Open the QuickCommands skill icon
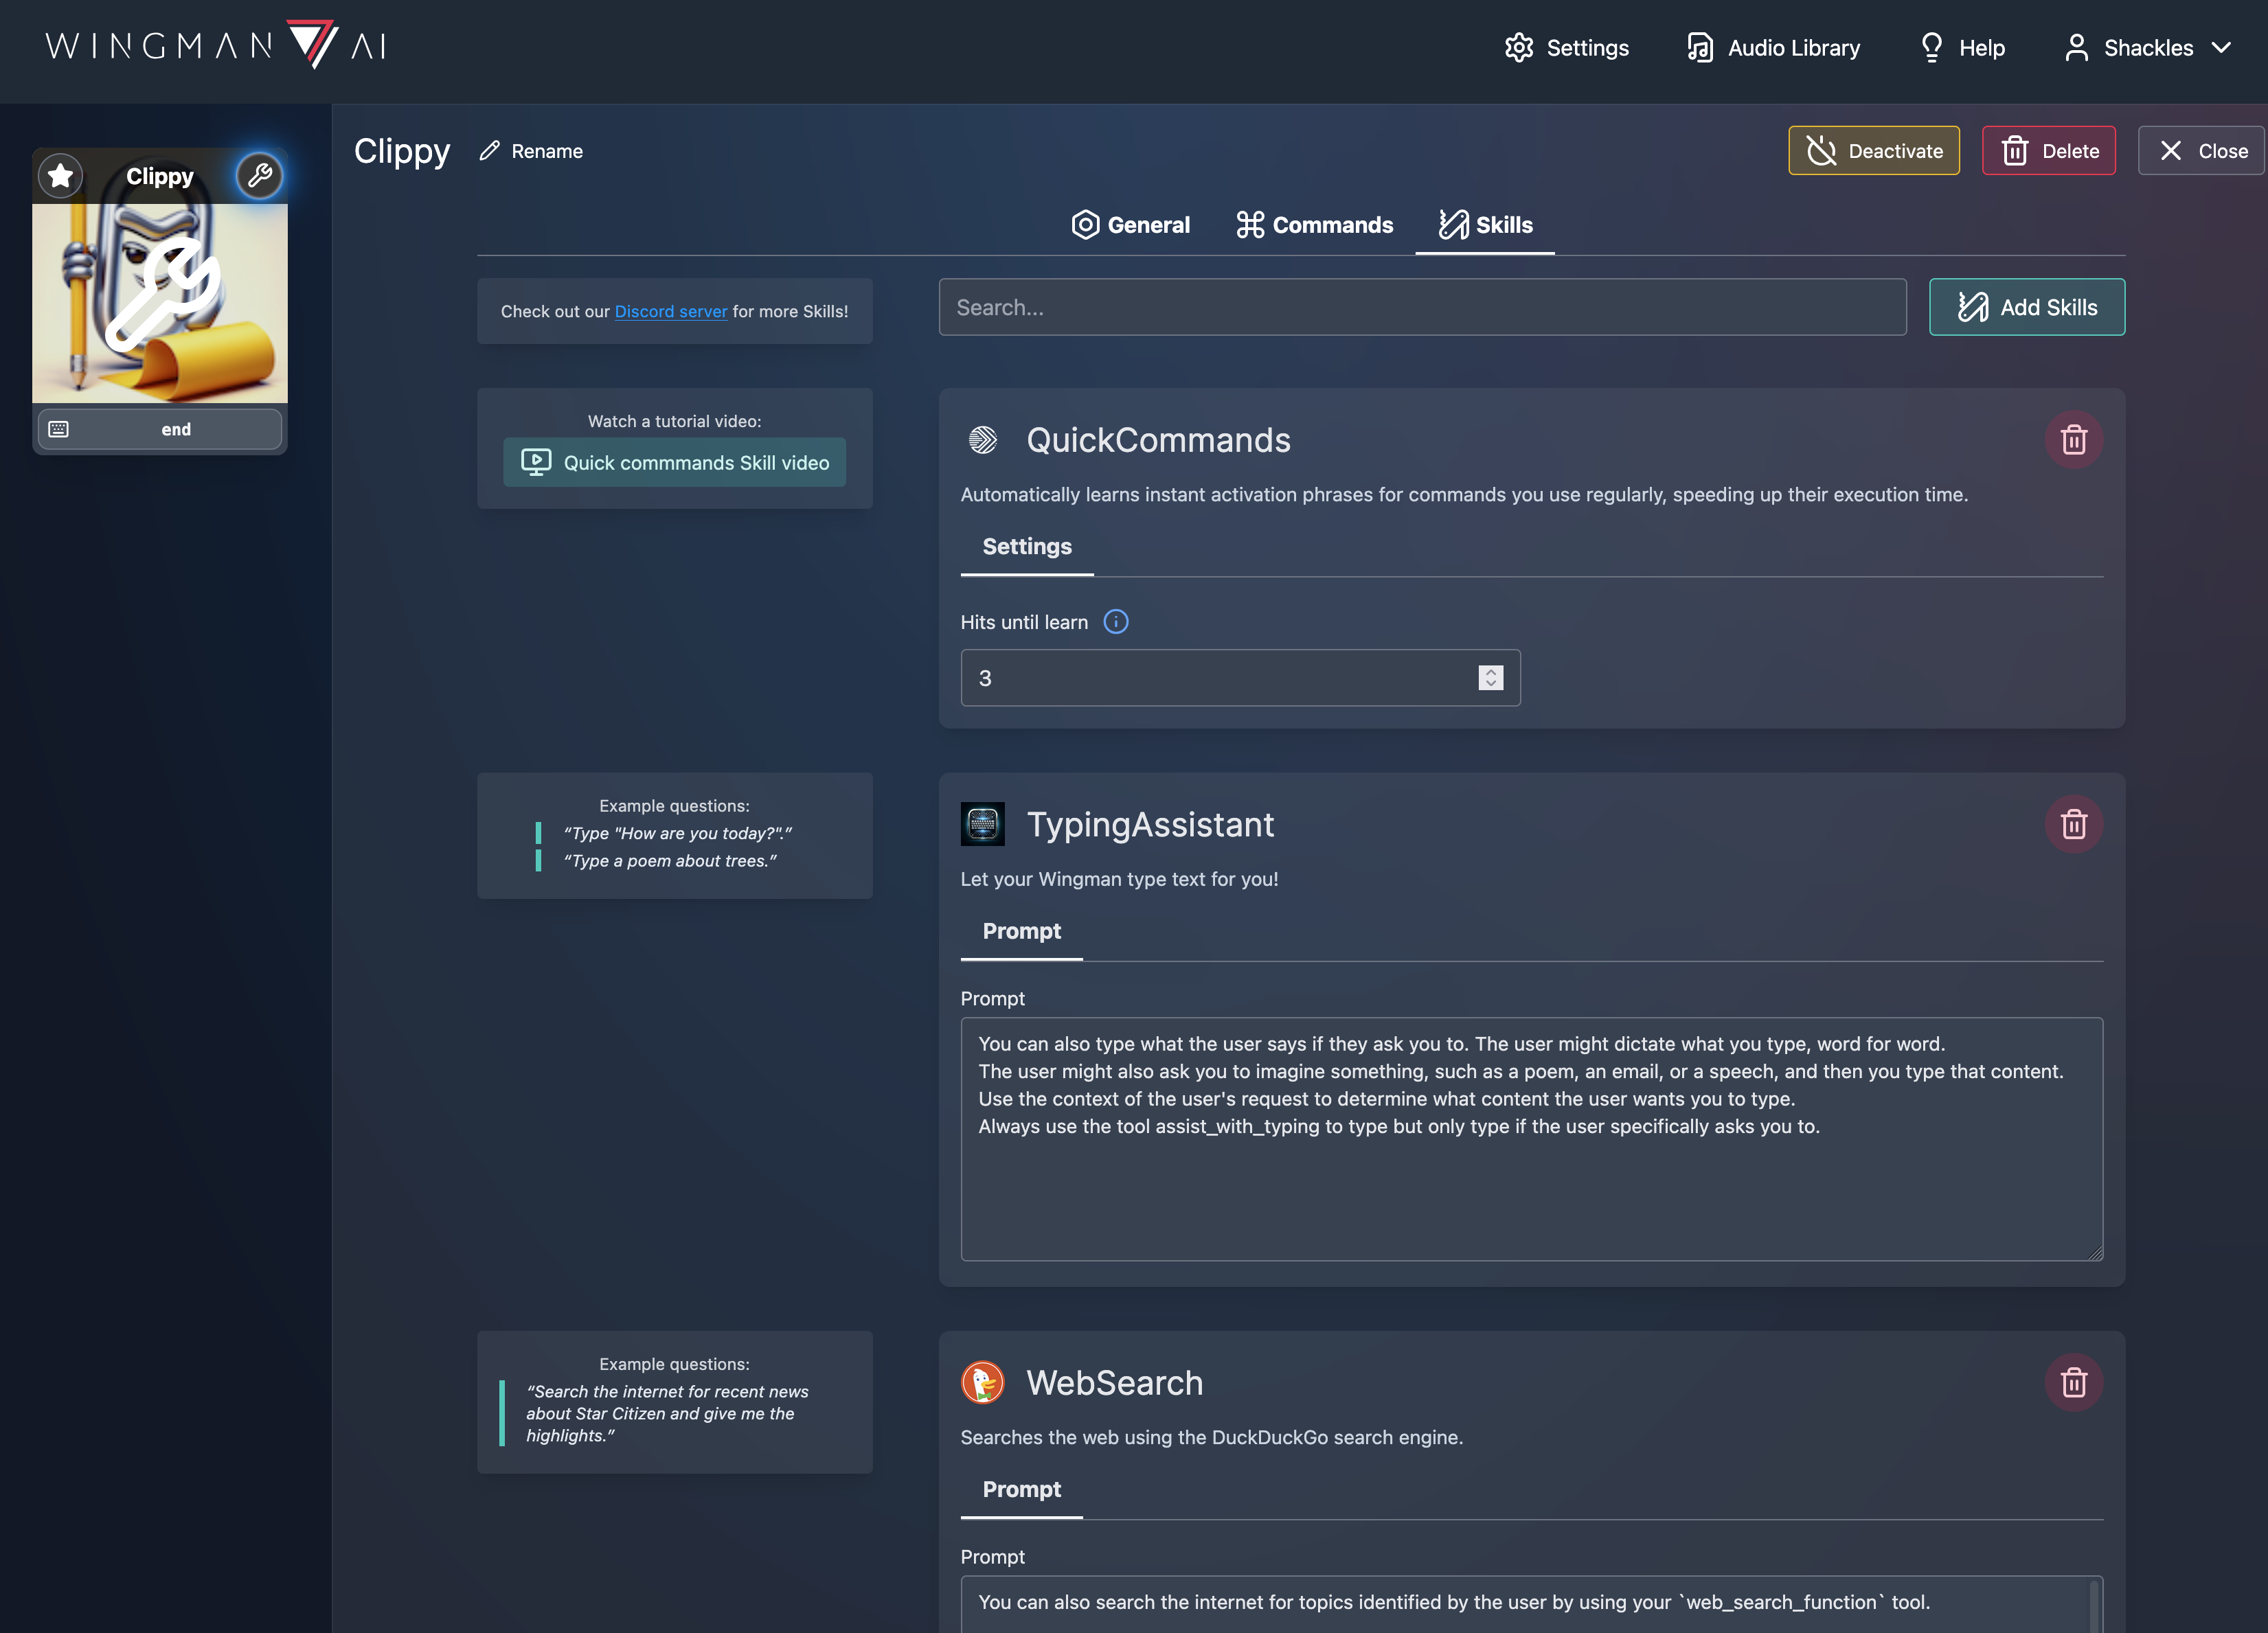The width and height of the screenshot is (2268, 1633). (x=984, y=440)
